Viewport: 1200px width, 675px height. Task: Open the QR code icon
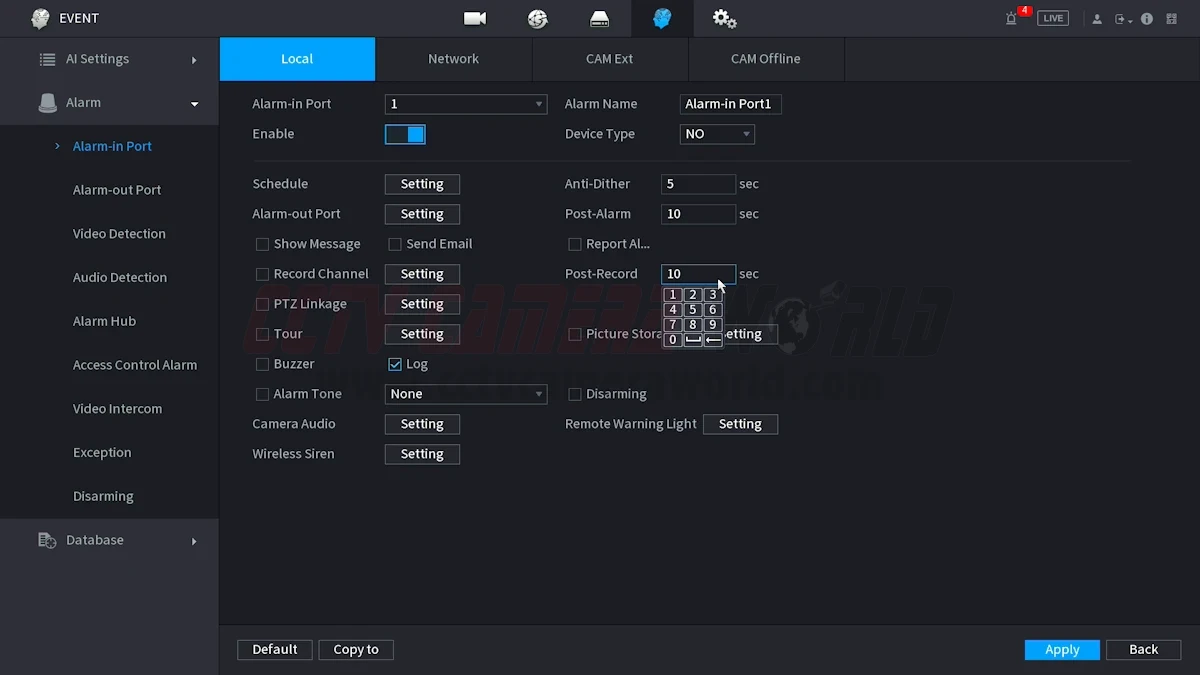[1171, 19]
